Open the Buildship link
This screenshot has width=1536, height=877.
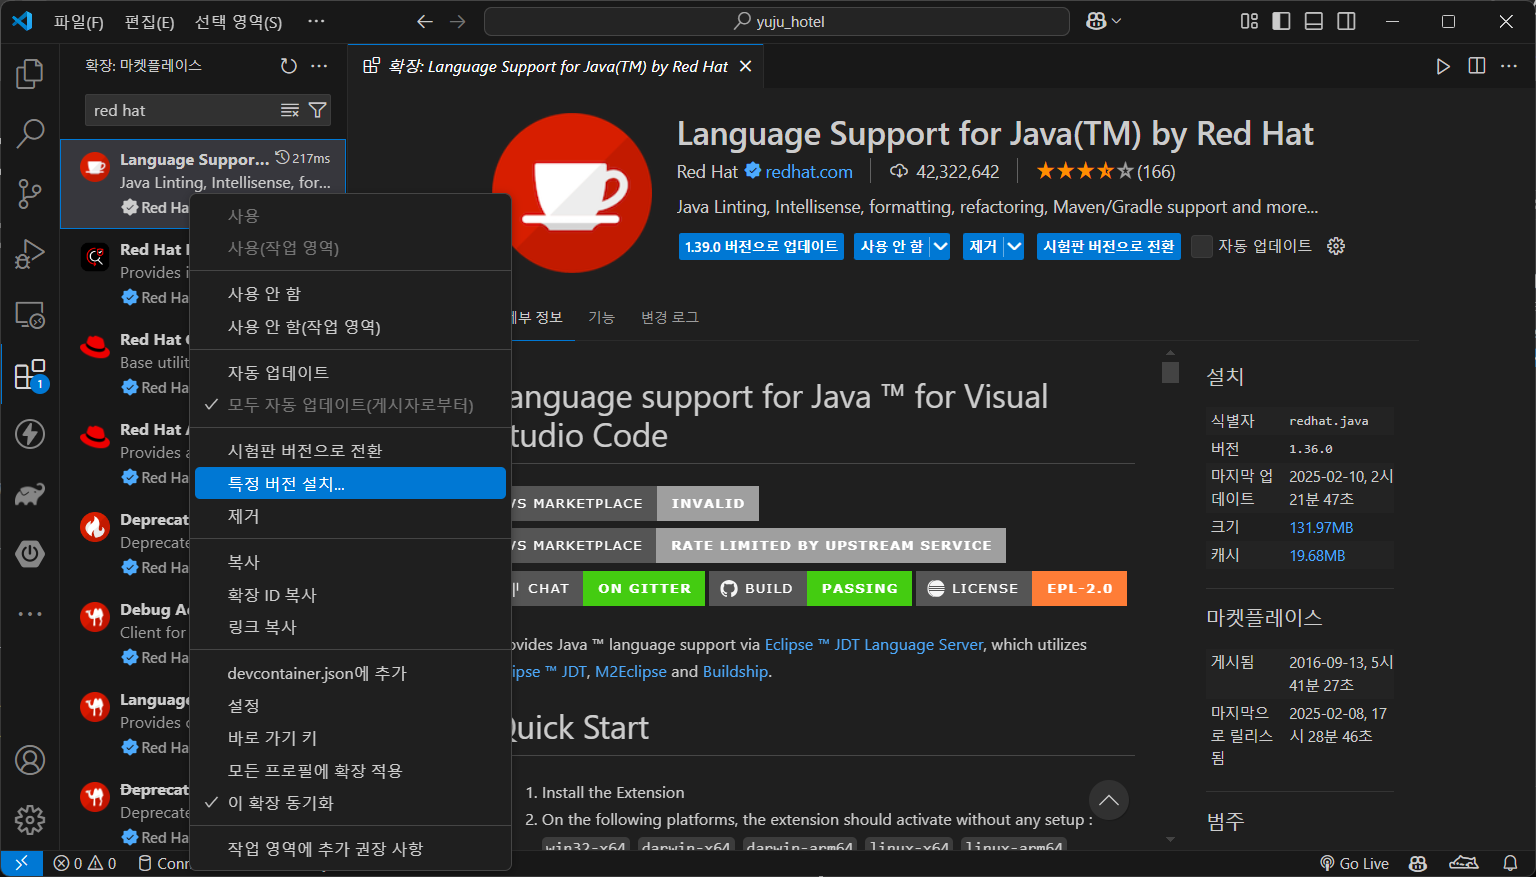pyautogui.click(x=735, y=672)
